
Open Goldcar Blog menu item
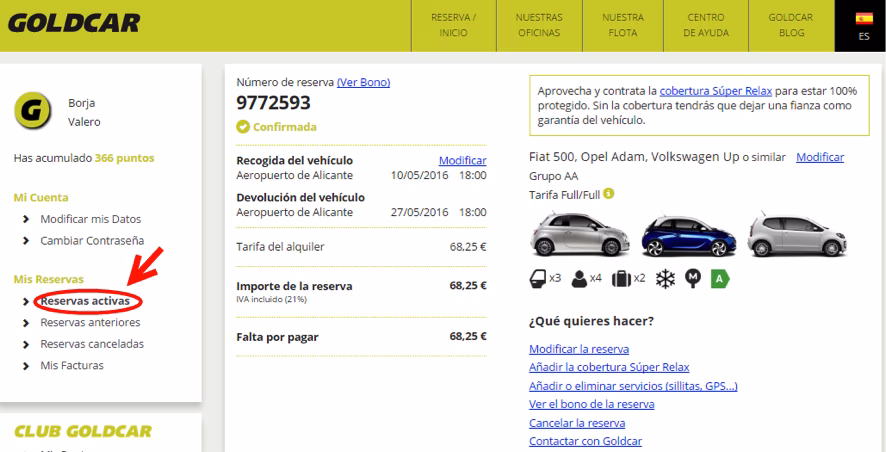pos(791,25)
